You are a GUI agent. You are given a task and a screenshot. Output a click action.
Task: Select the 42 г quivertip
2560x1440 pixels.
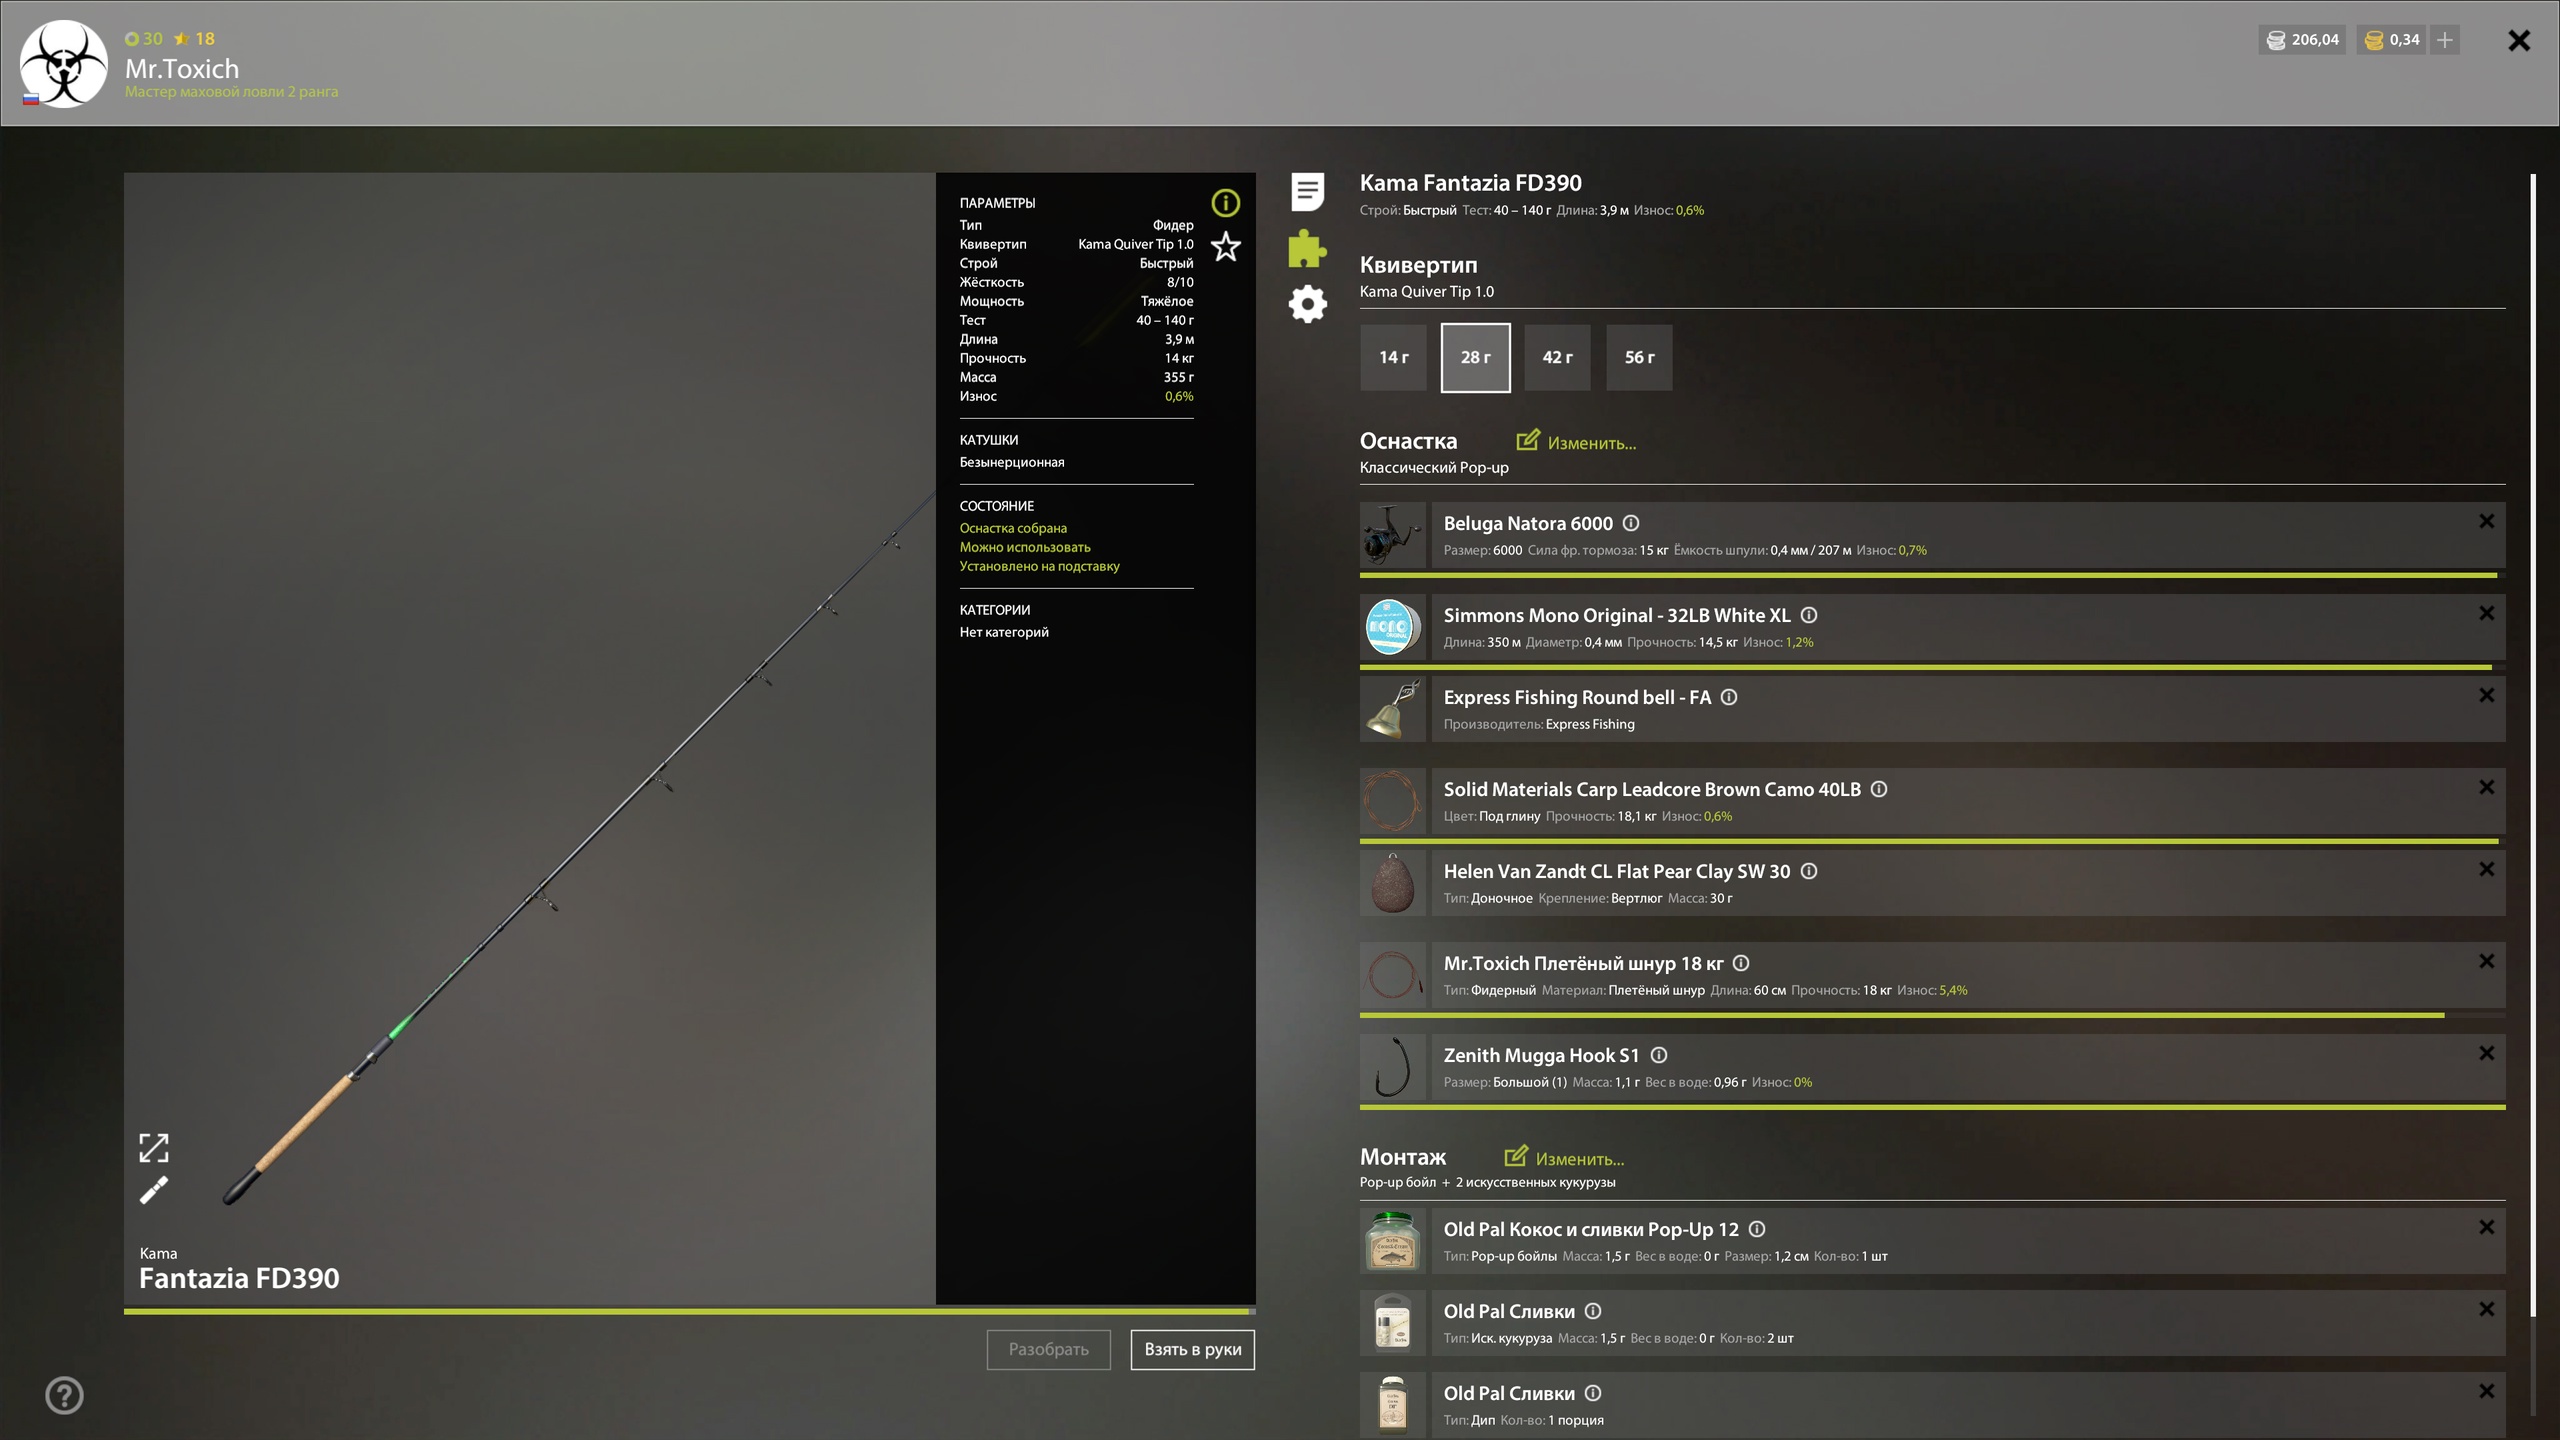pyautogui.click(x=1557, y=357)
